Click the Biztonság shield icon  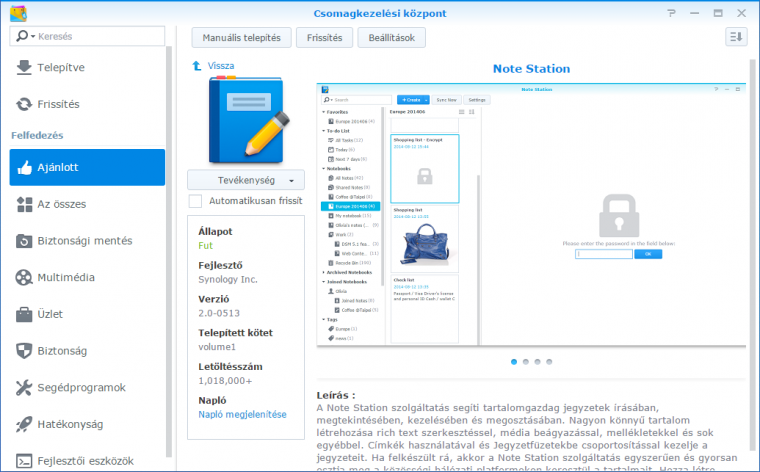(x=24, y=351)
